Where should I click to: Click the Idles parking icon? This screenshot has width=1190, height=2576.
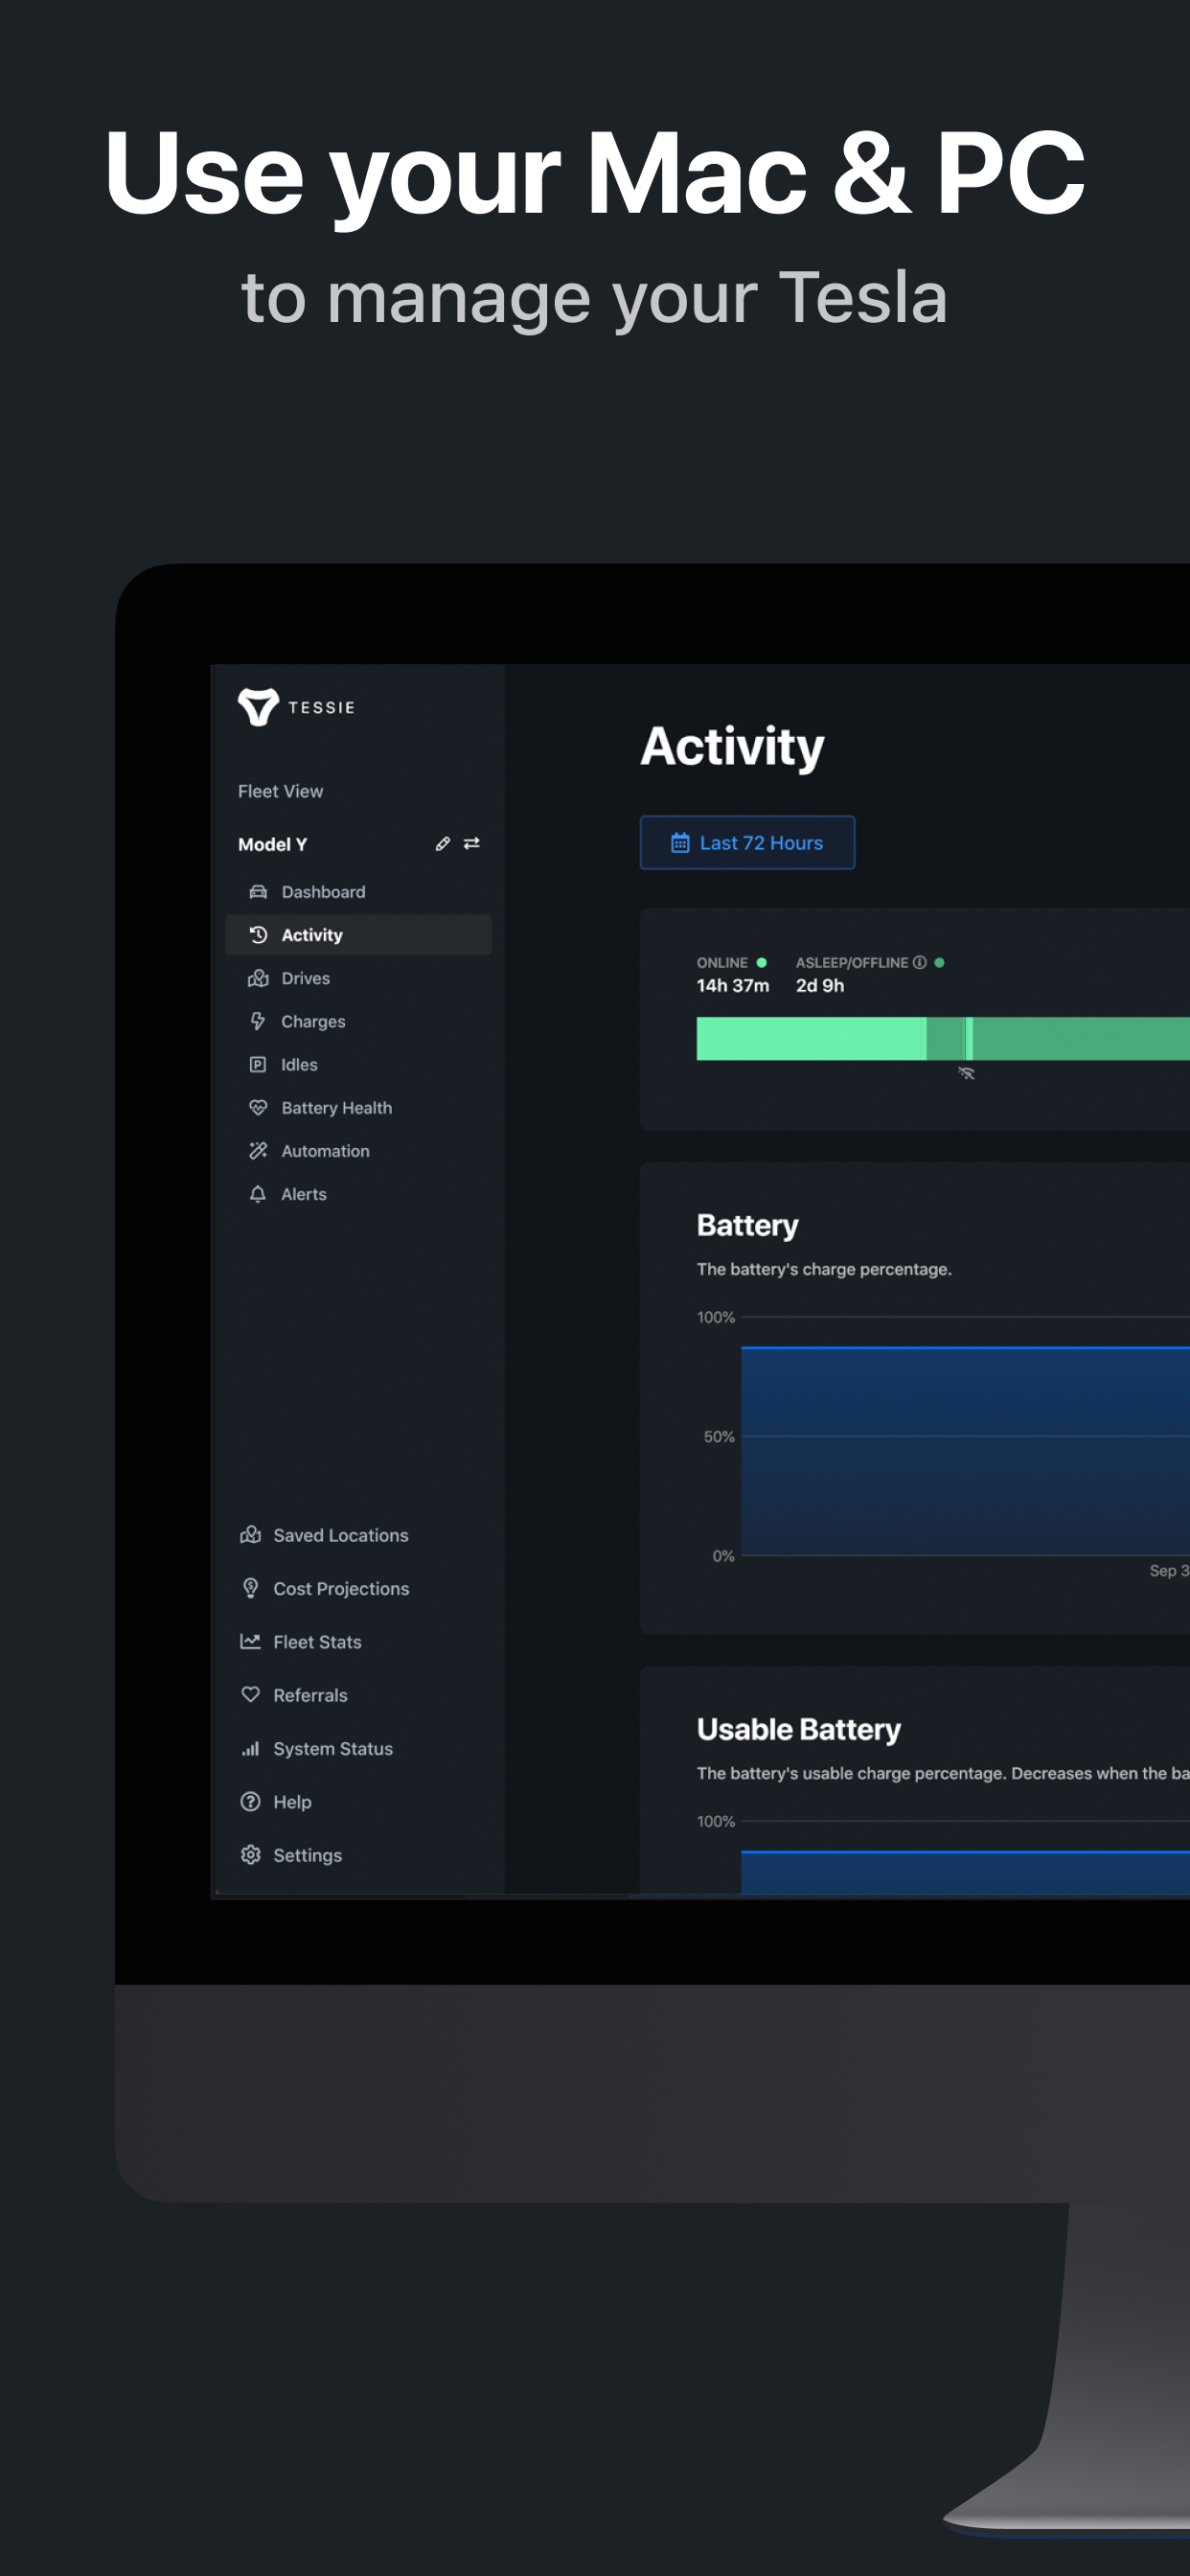coord(258,1064)
